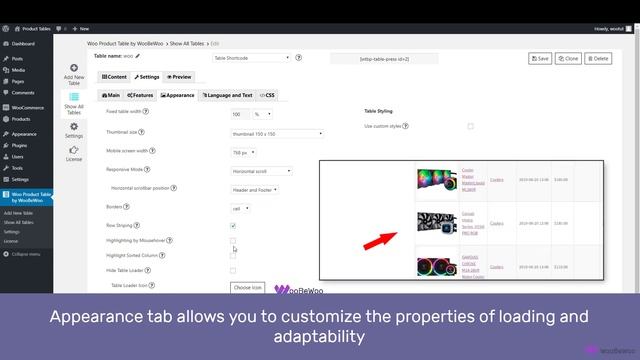Toggle the Row Striping checkbox
The height and width of the screenshot is (360, 640).
pyautogui.click(x=233, y=226)
